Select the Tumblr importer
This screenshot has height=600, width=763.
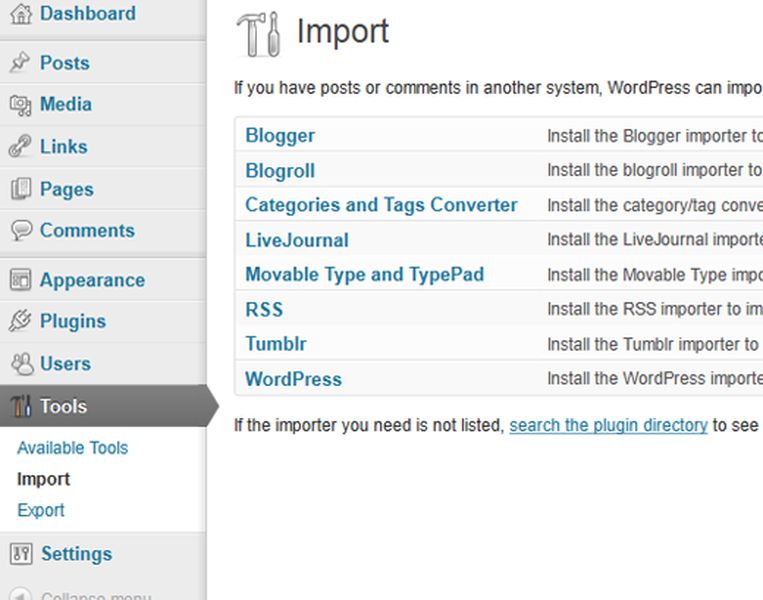click(x=276, y=344)
